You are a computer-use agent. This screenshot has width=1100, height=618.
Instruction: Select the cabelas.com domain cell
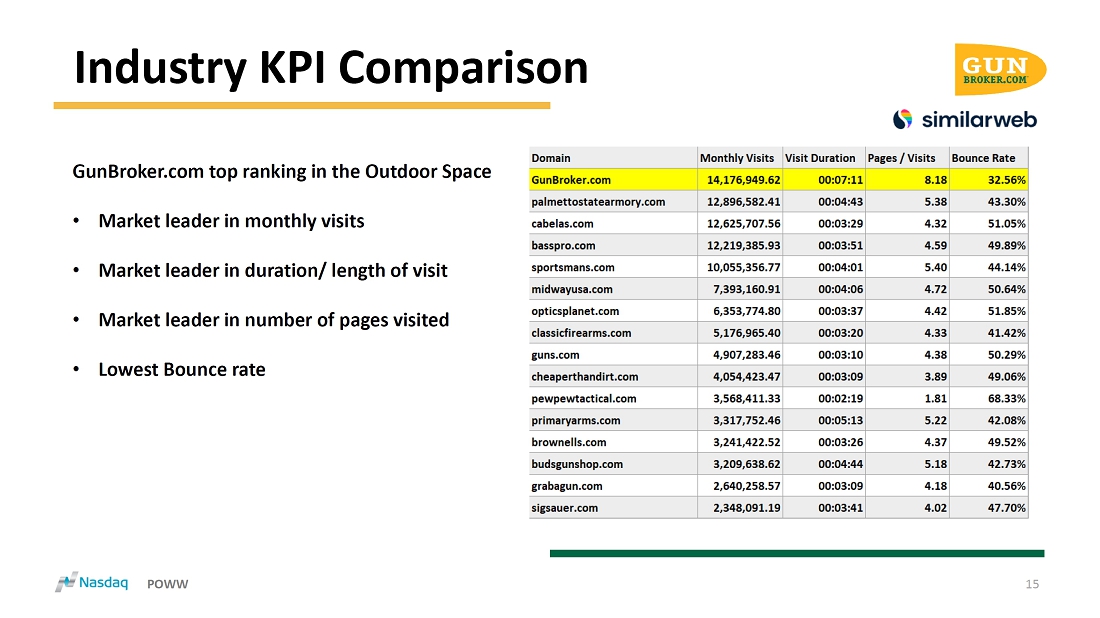pos(613,223)
